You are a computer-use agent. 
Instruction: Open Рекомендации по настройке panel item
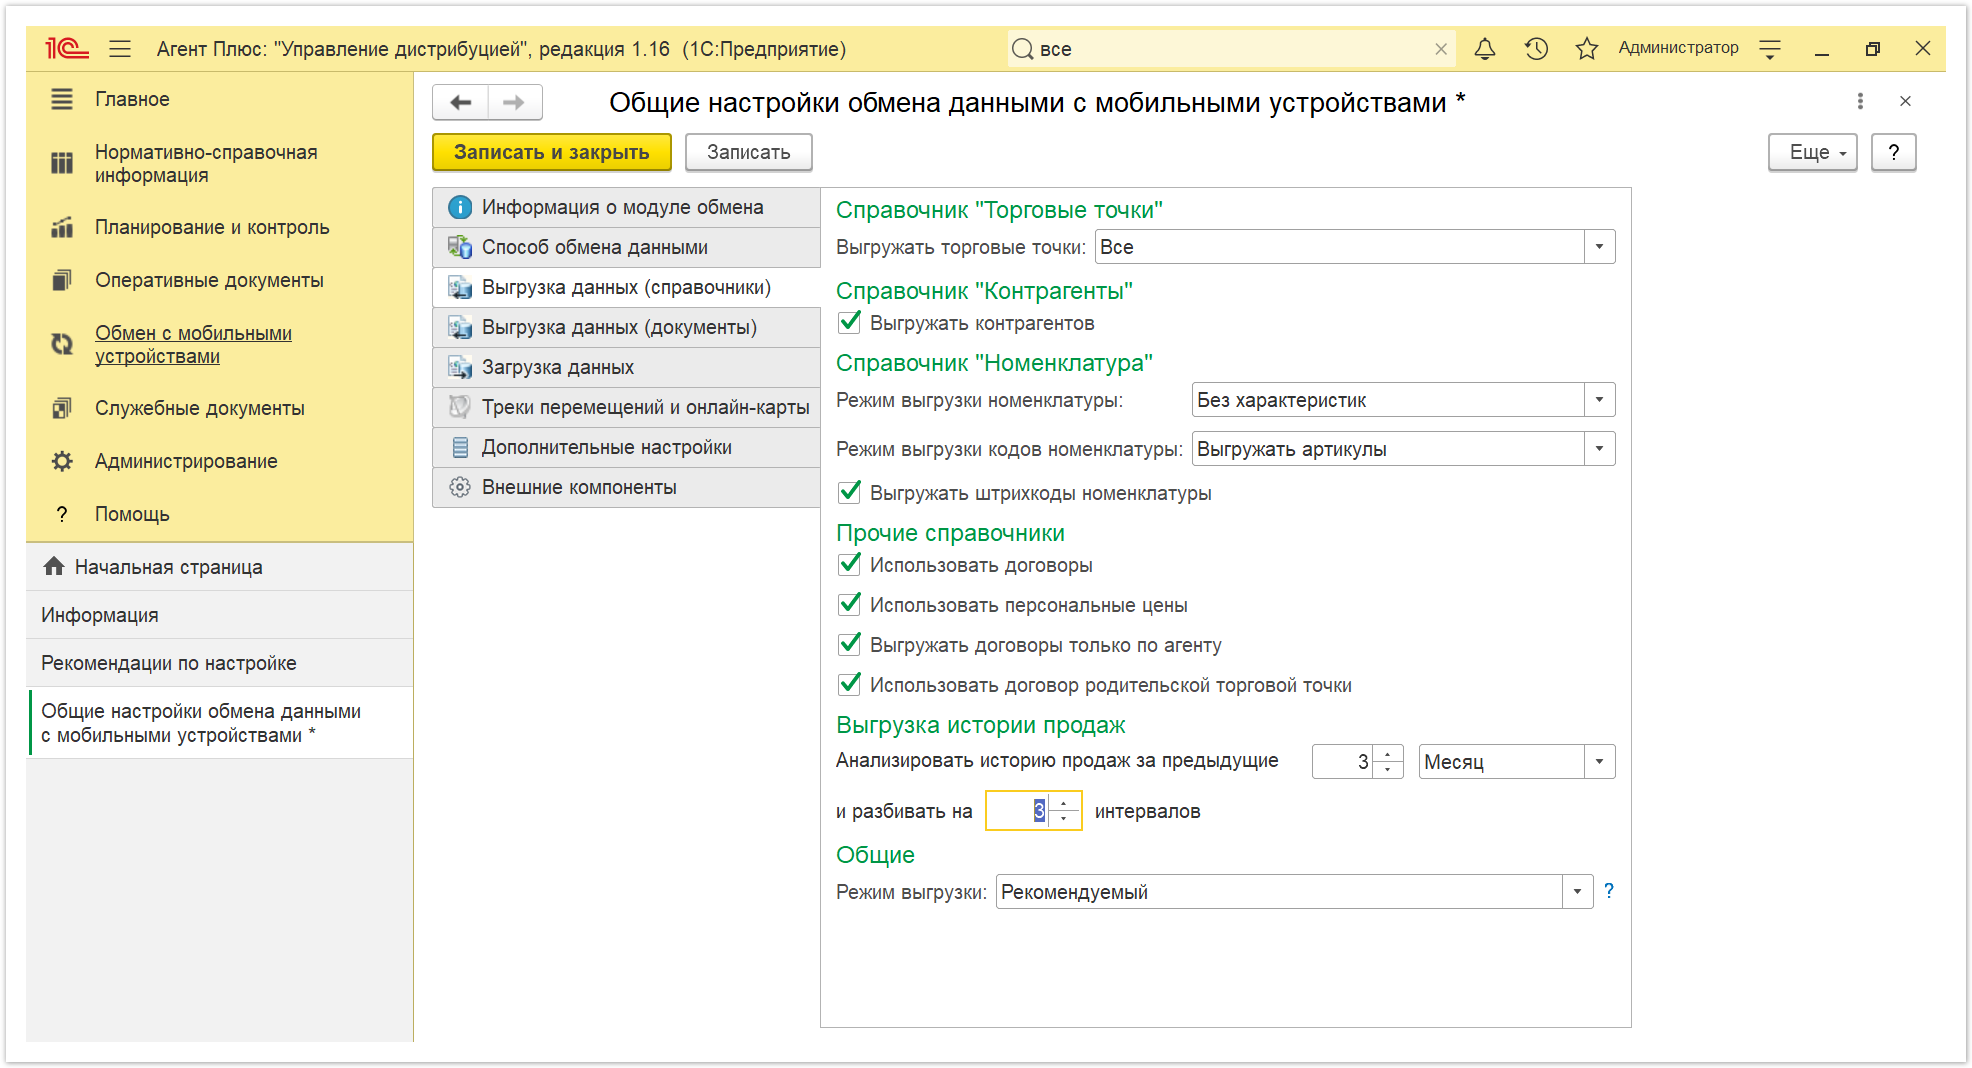click(220, 663)
